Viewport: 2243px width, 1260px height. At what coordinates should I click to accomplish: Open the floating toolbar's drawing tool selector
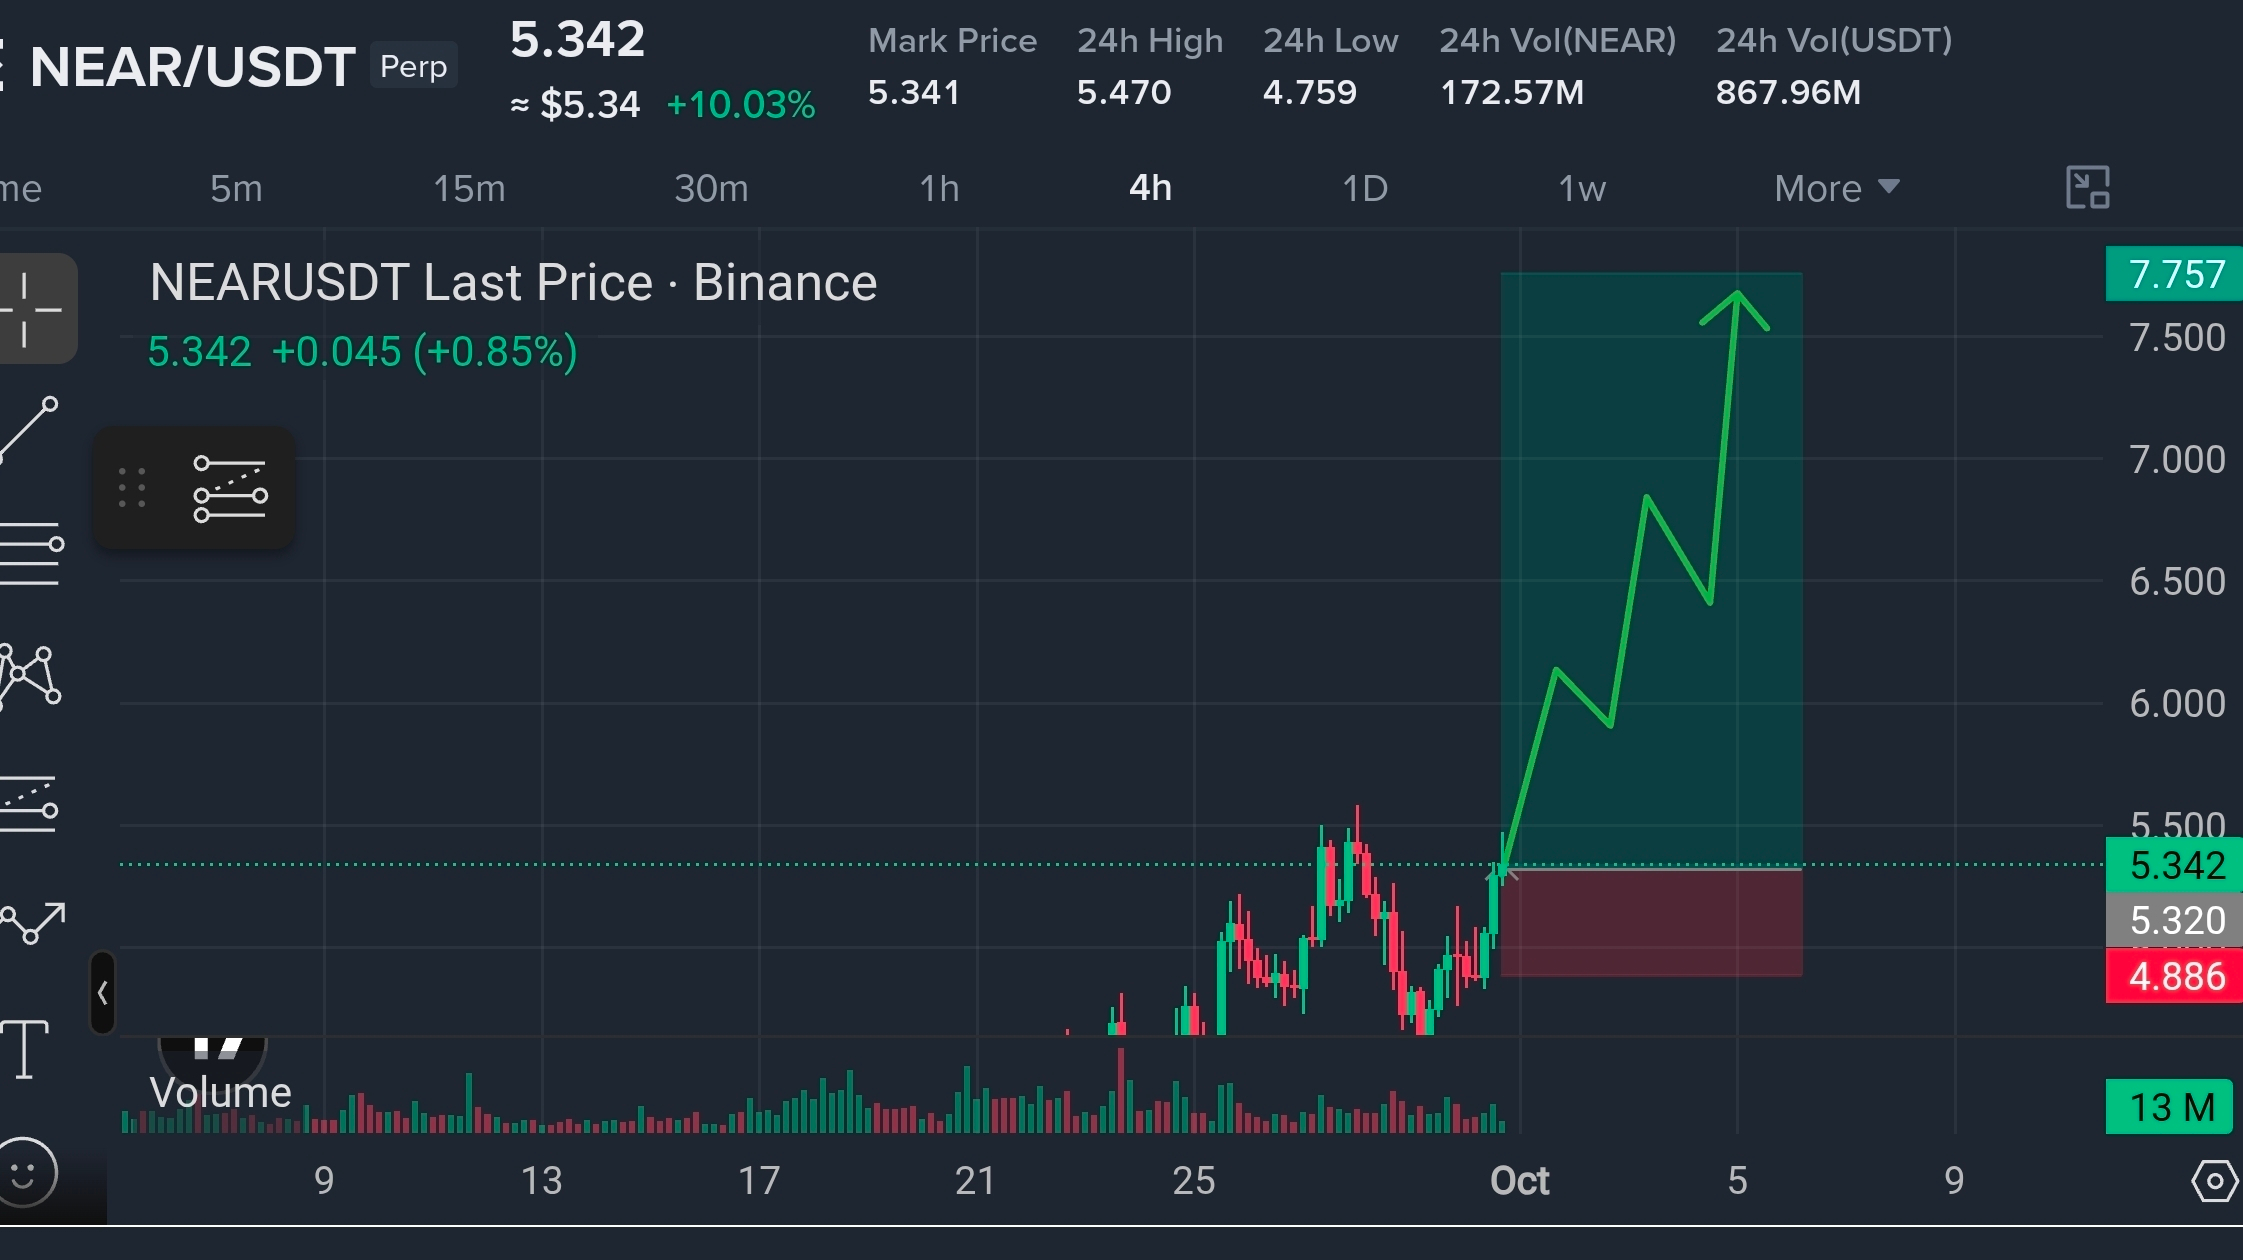click(x=230, y=489)
